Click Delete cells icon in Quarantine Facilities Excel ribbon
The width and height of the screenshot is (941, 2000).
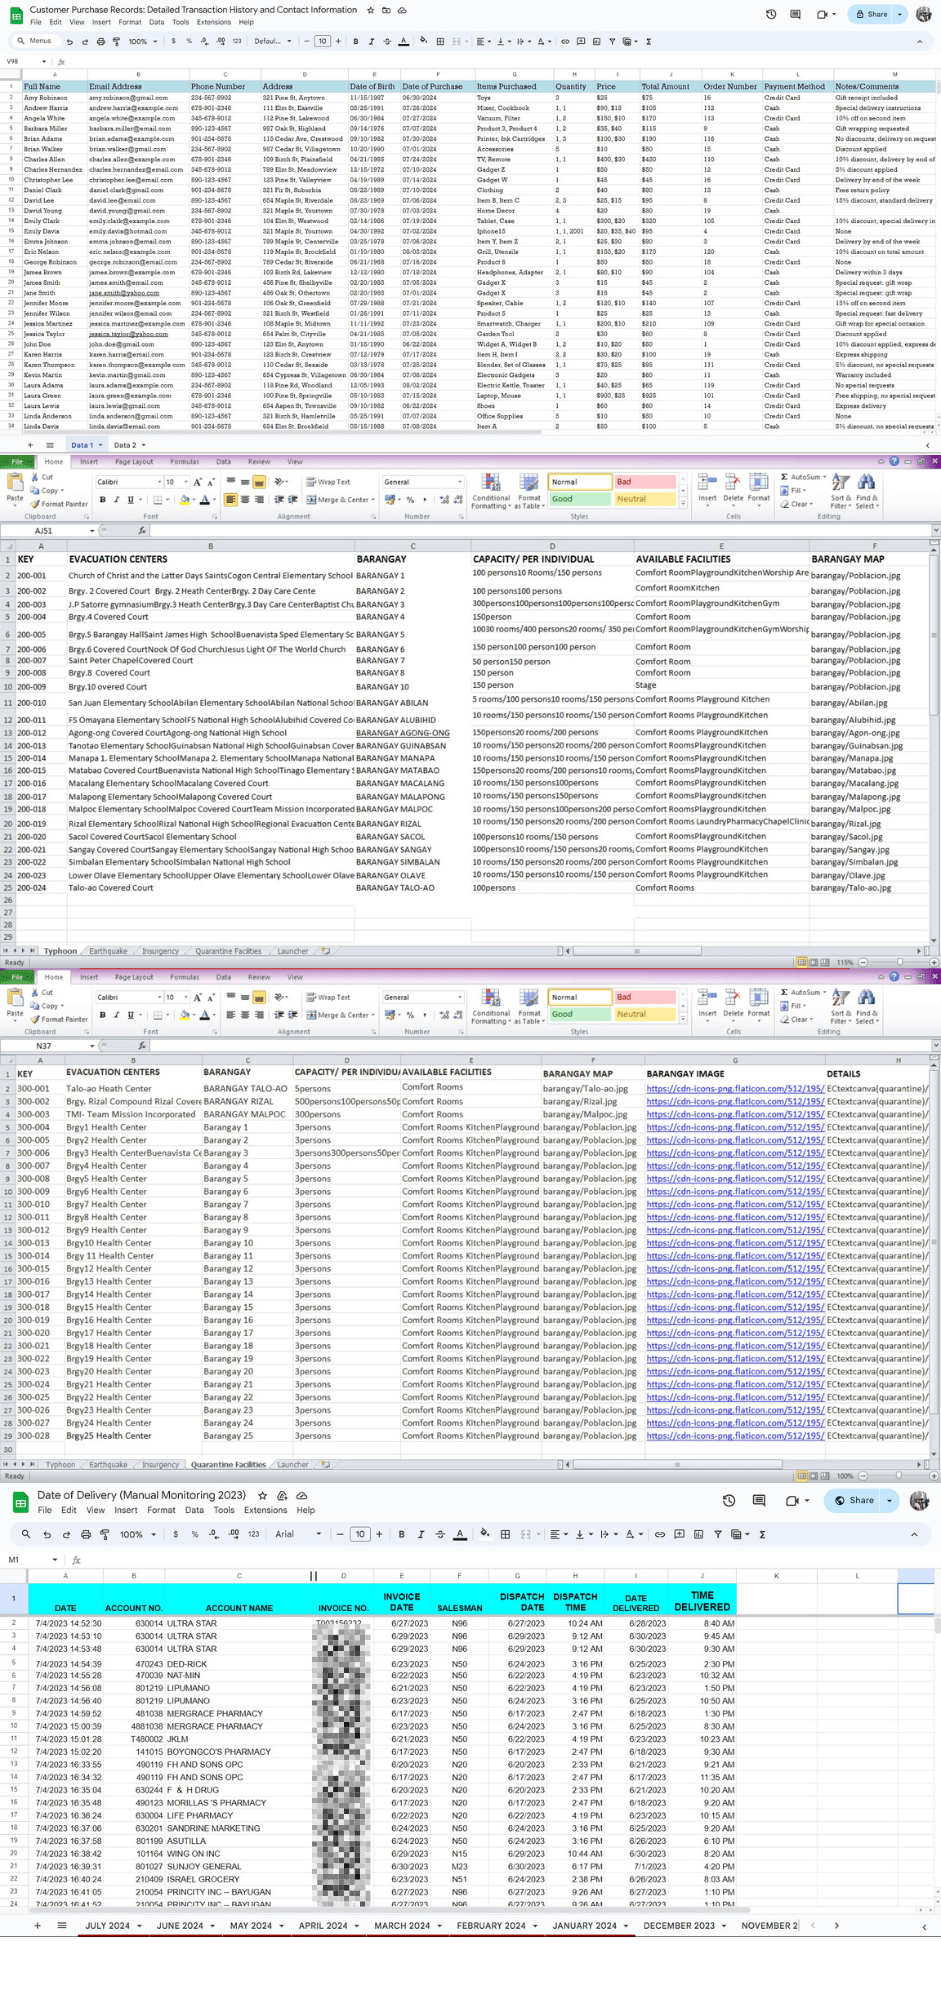(x=733, y=1003)
